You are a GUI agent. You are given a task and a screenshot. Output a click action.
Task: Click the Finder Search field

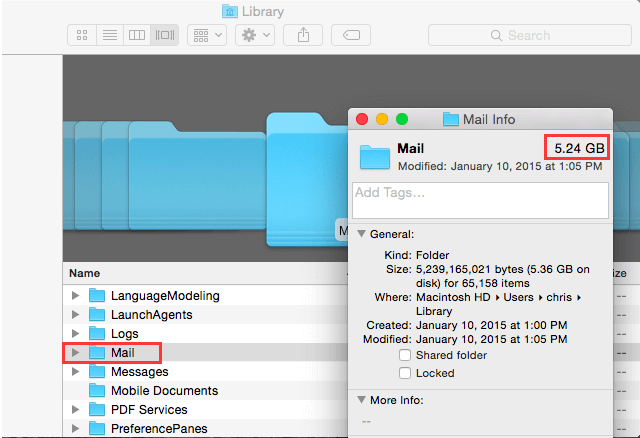coord(530,35)
